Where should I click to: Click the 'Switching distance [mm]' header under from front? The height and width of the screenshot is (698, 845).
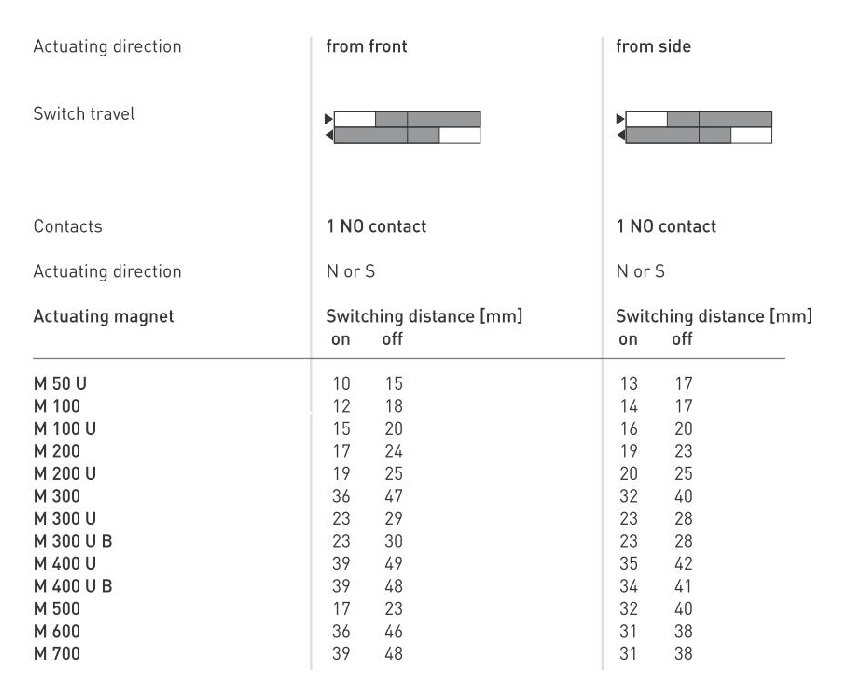point(425,317)
